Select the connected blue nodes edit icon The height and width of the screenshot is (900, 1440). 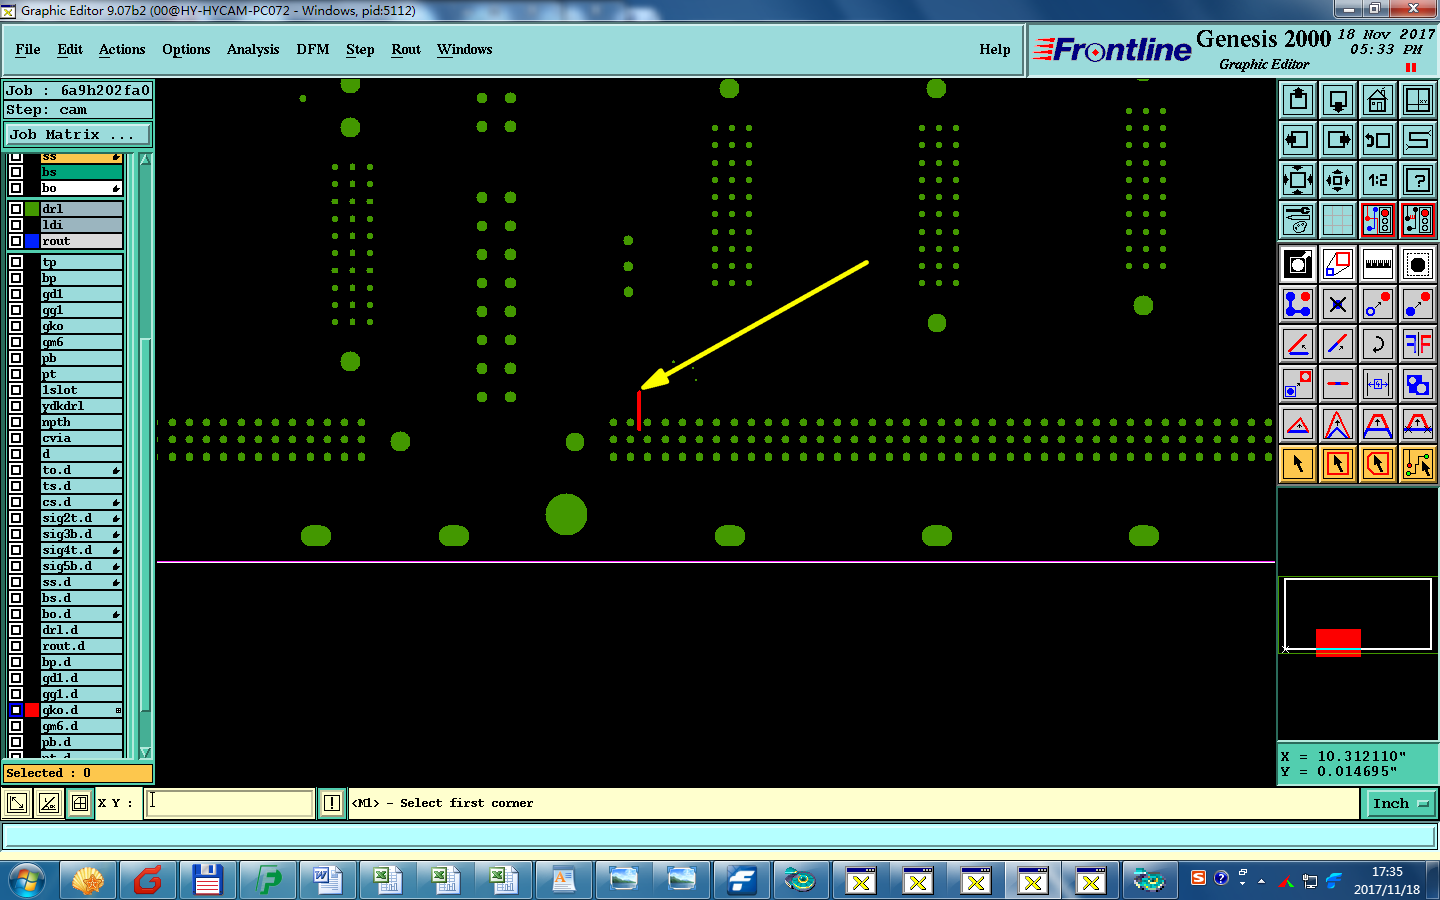1298,304
